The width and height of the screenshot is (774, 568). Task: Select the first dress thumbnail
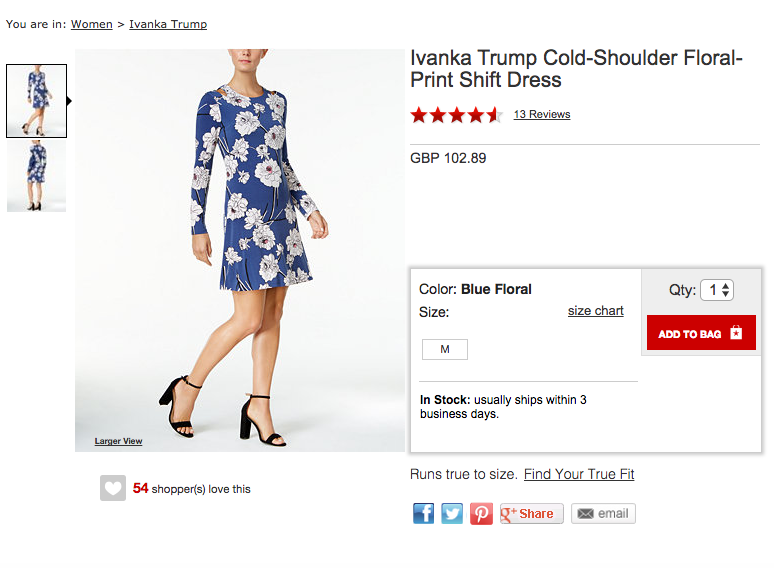point(37,101)
